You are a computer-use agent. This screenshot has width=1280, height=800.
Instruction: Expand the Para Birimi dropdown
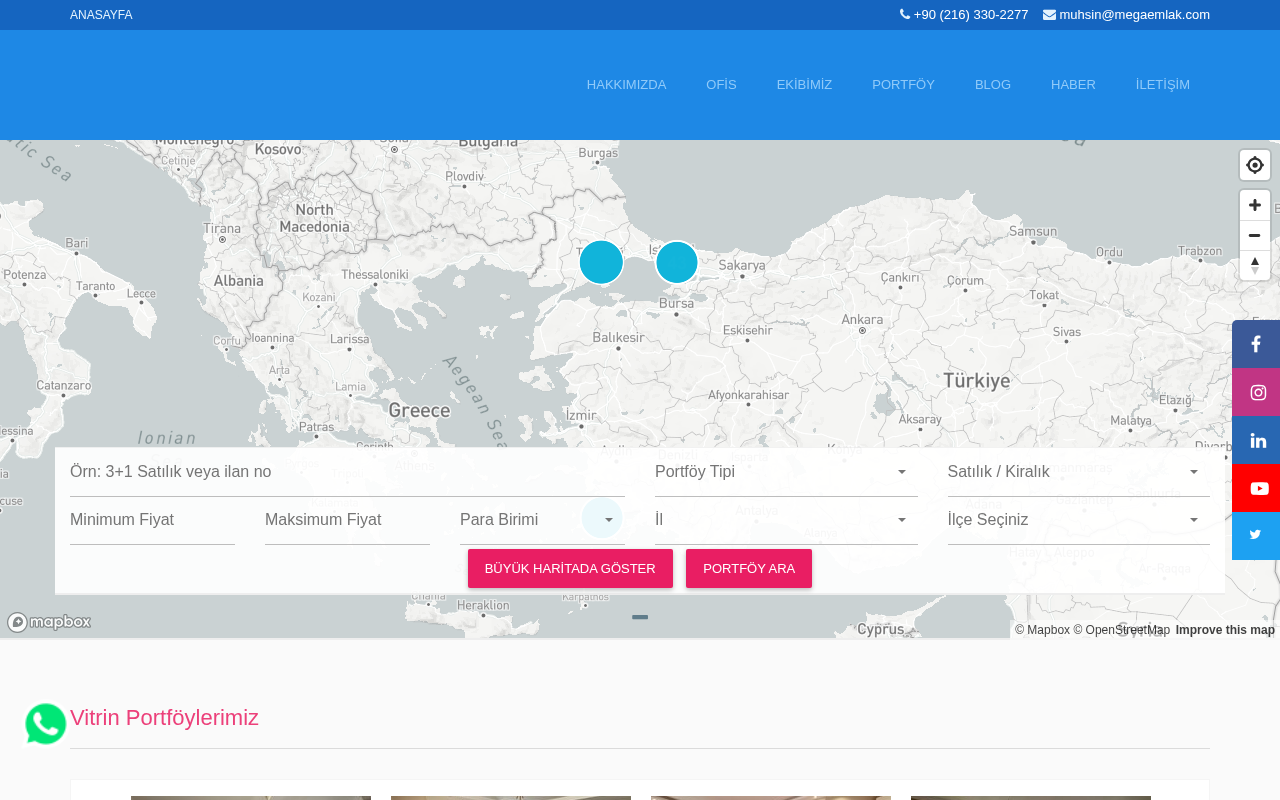tap(542, 520)
